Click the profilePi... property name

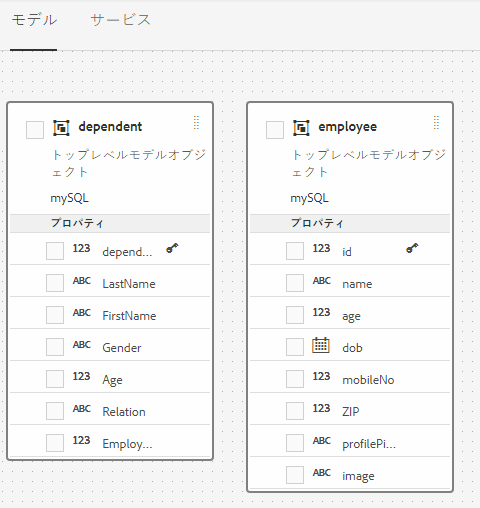coord(369,444)
